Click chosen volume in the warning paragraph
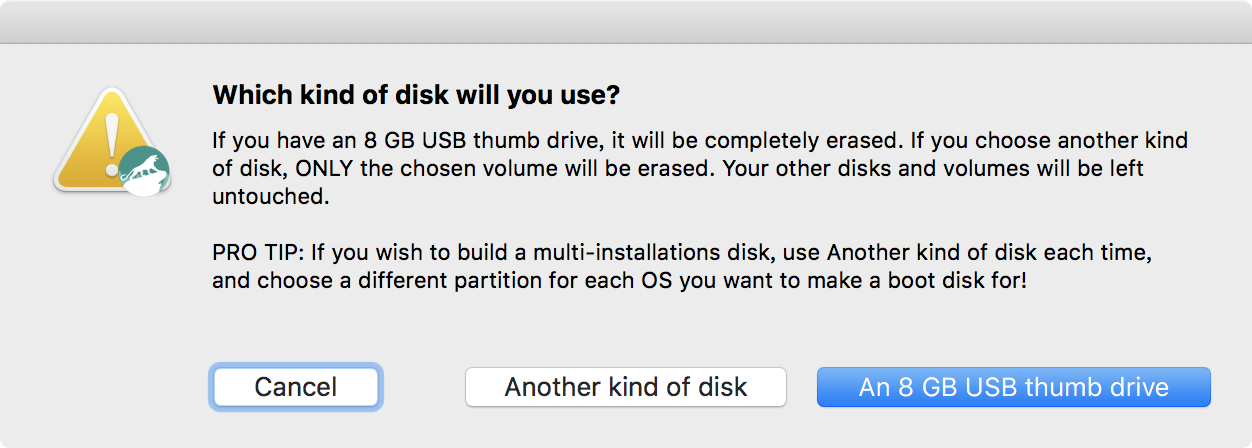 click(460, 169)
